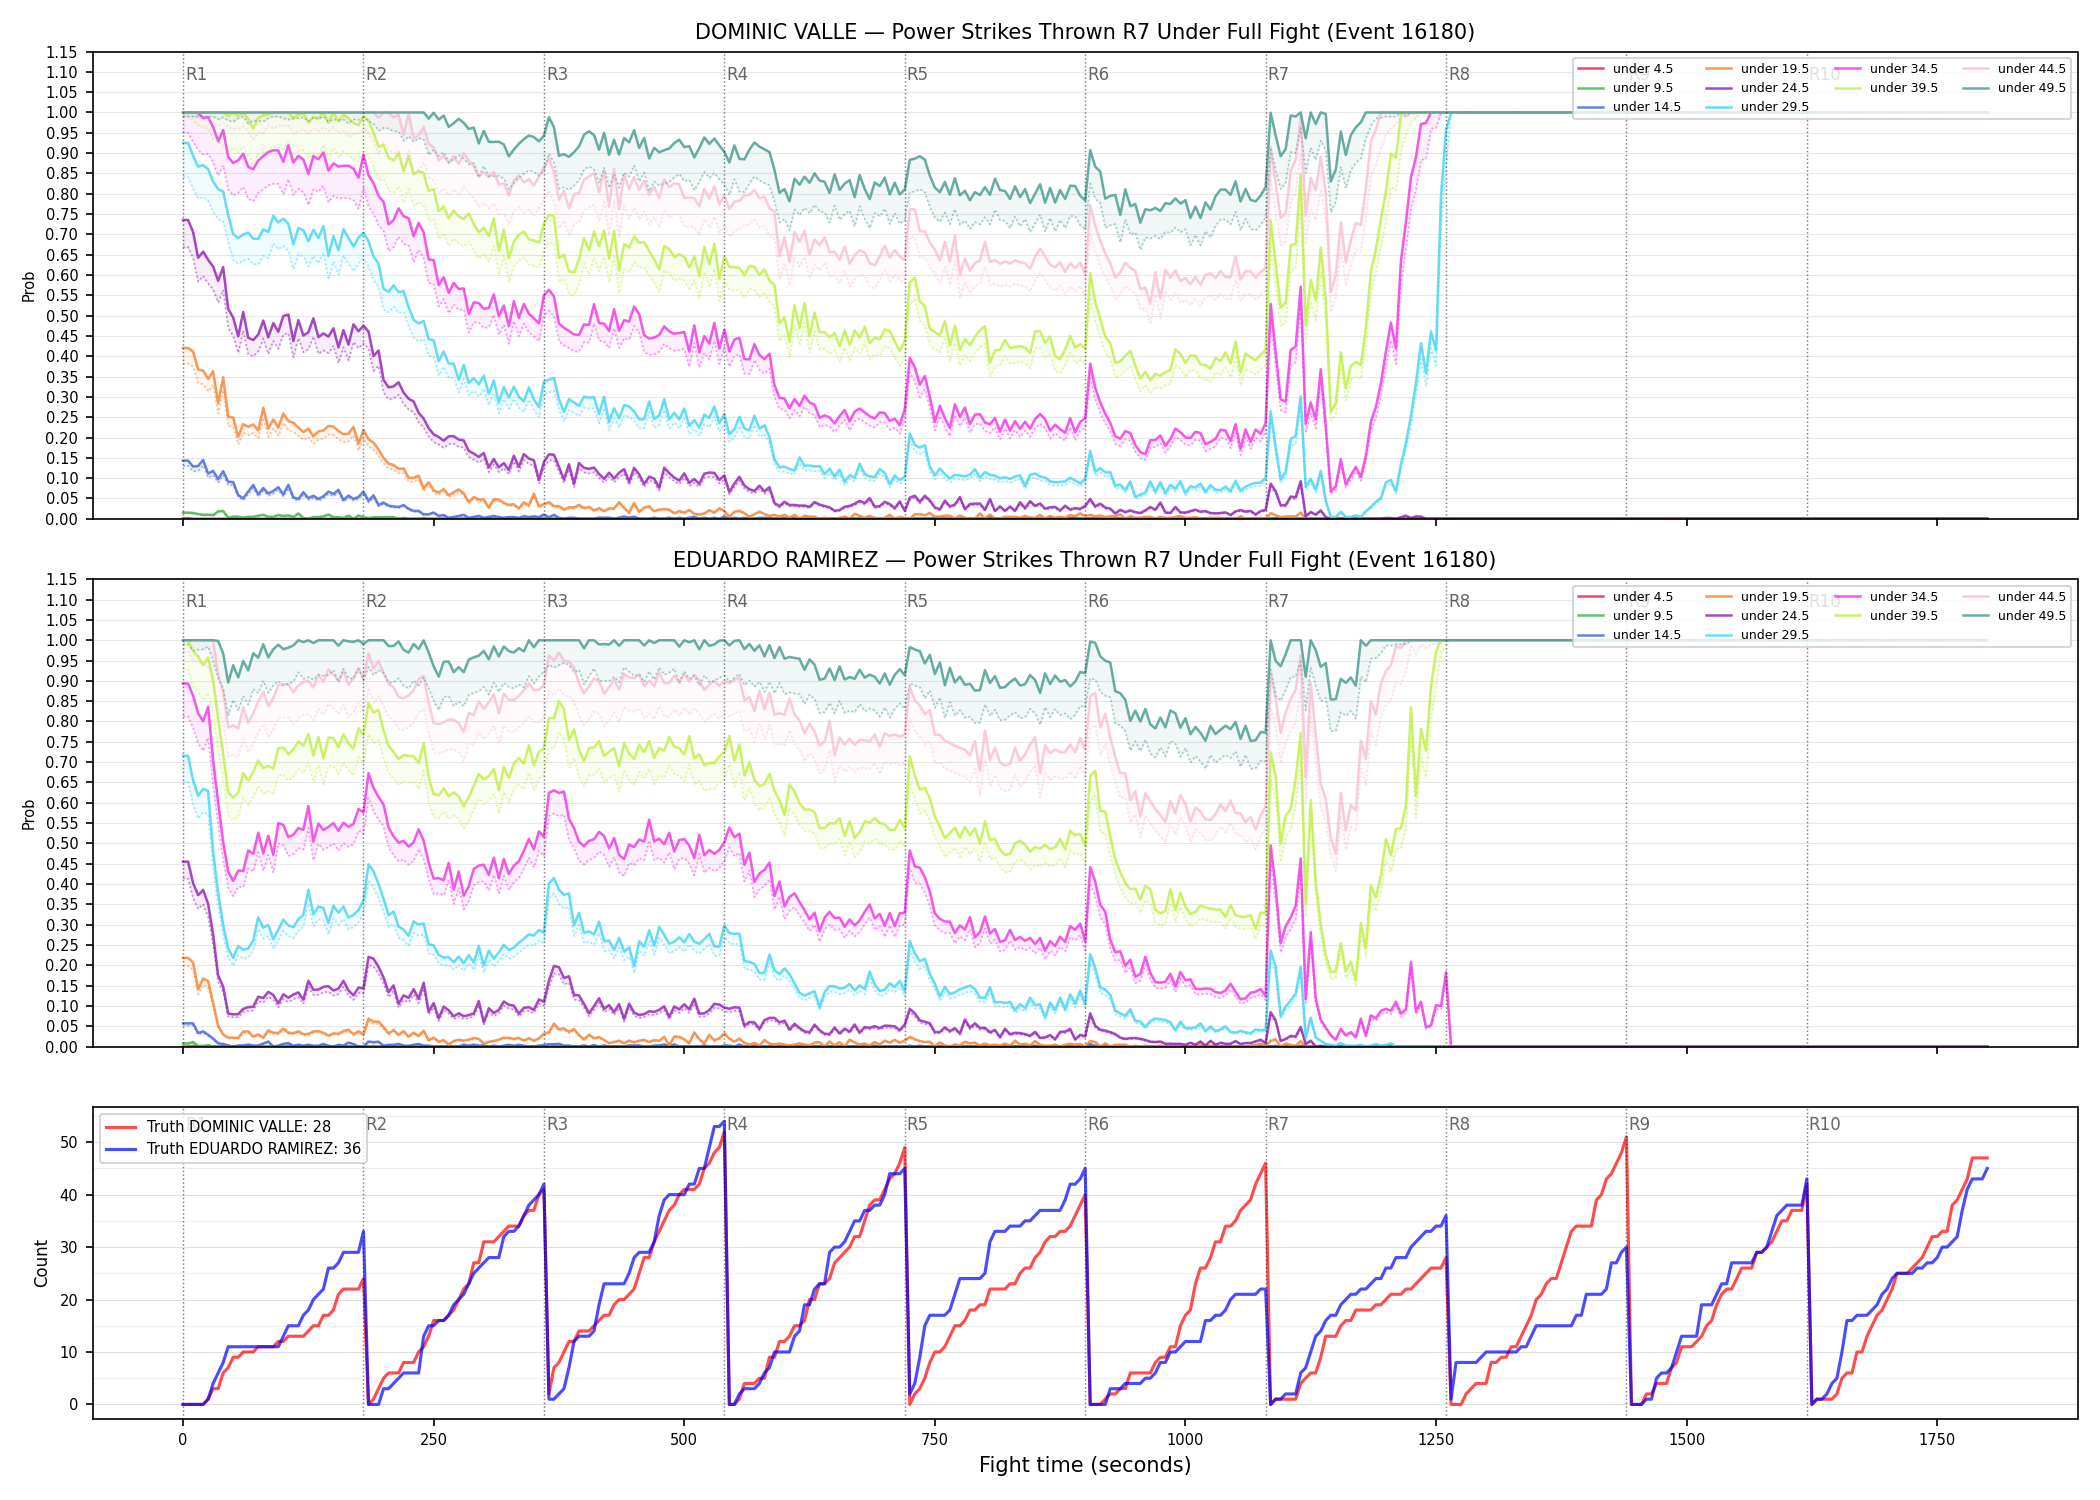Click 'Truth DOMINIC VALLE: 28' legend entry
Image resolution: width=2100 pixels, height=1500 pixels.
[238, 1127]
